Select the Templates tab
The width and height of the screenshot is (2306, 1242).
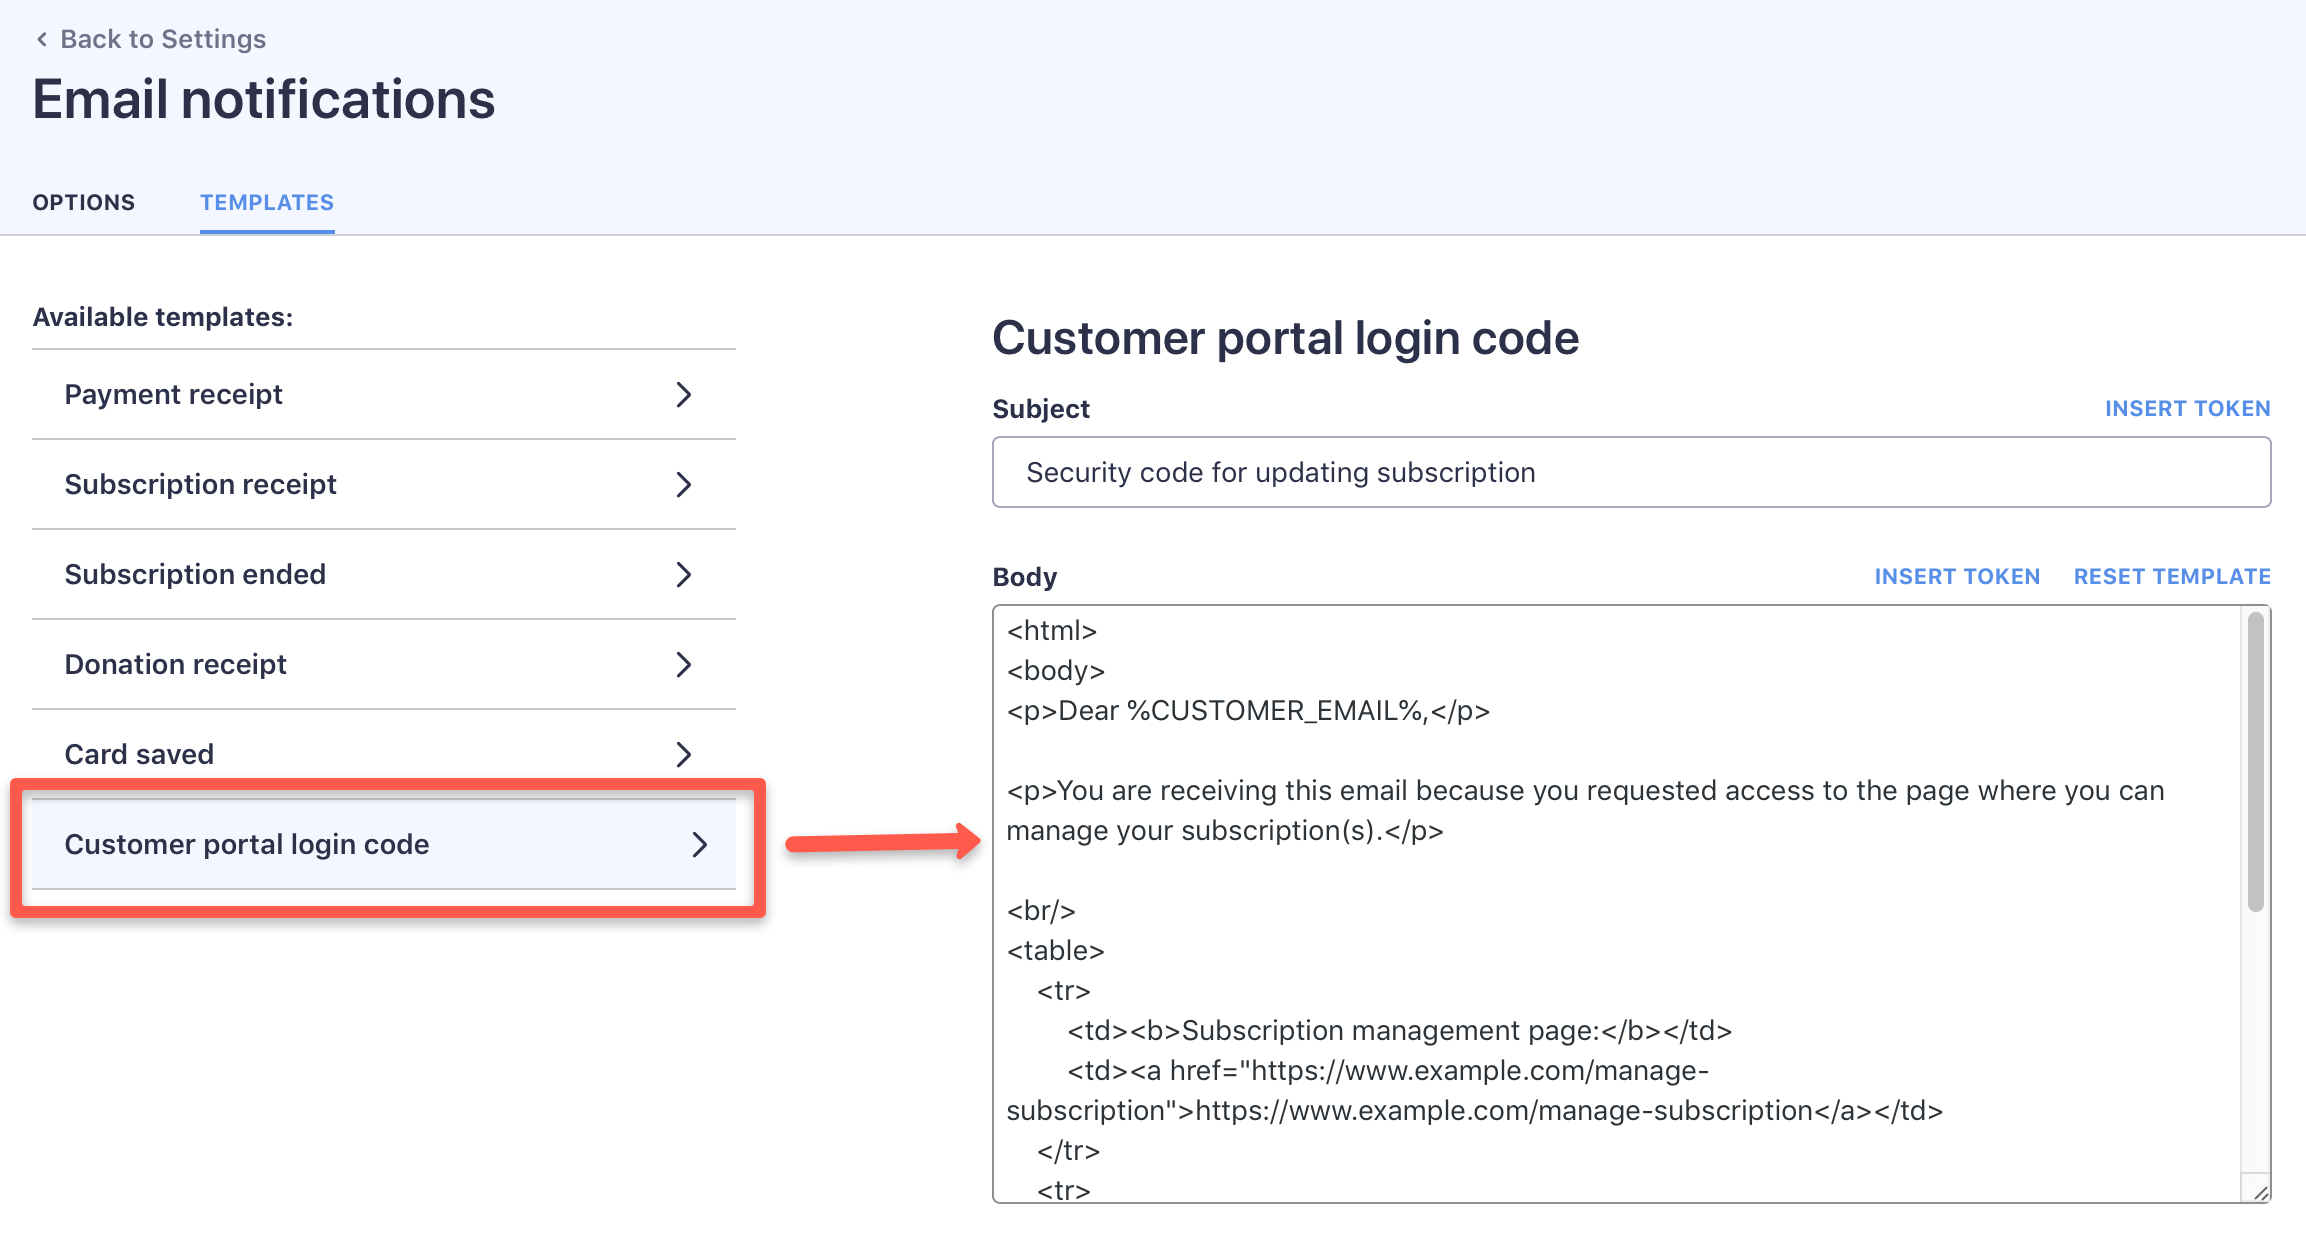[x=267, y=203]
